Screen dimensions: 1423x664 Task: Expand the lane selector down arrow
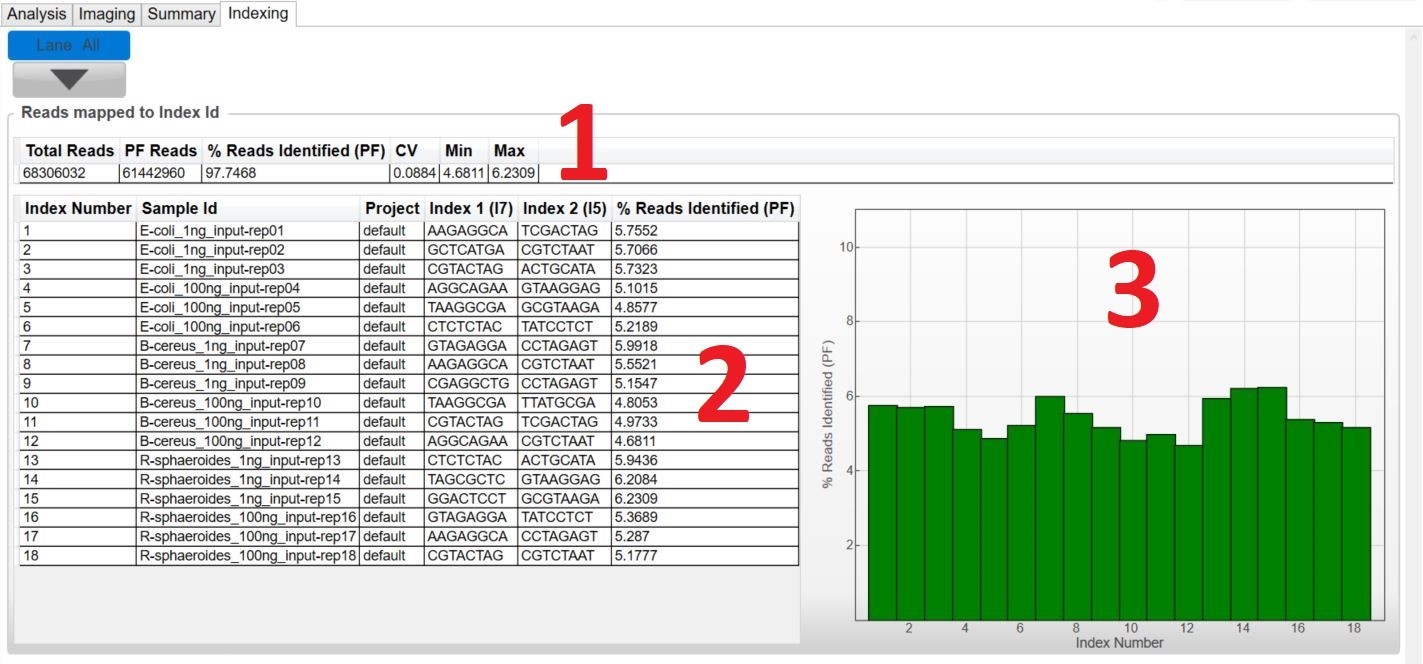pos(69,79)
